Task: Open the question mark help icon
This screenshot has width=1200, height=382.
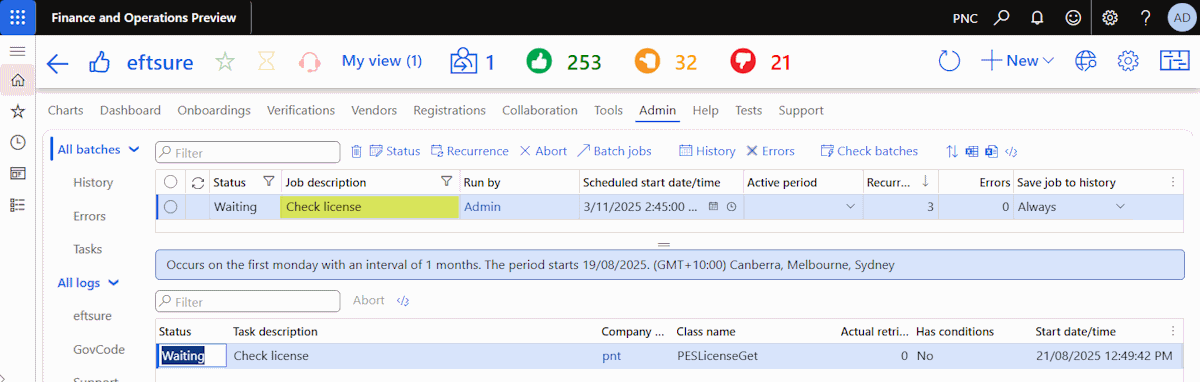Action: coord(1145,18)
